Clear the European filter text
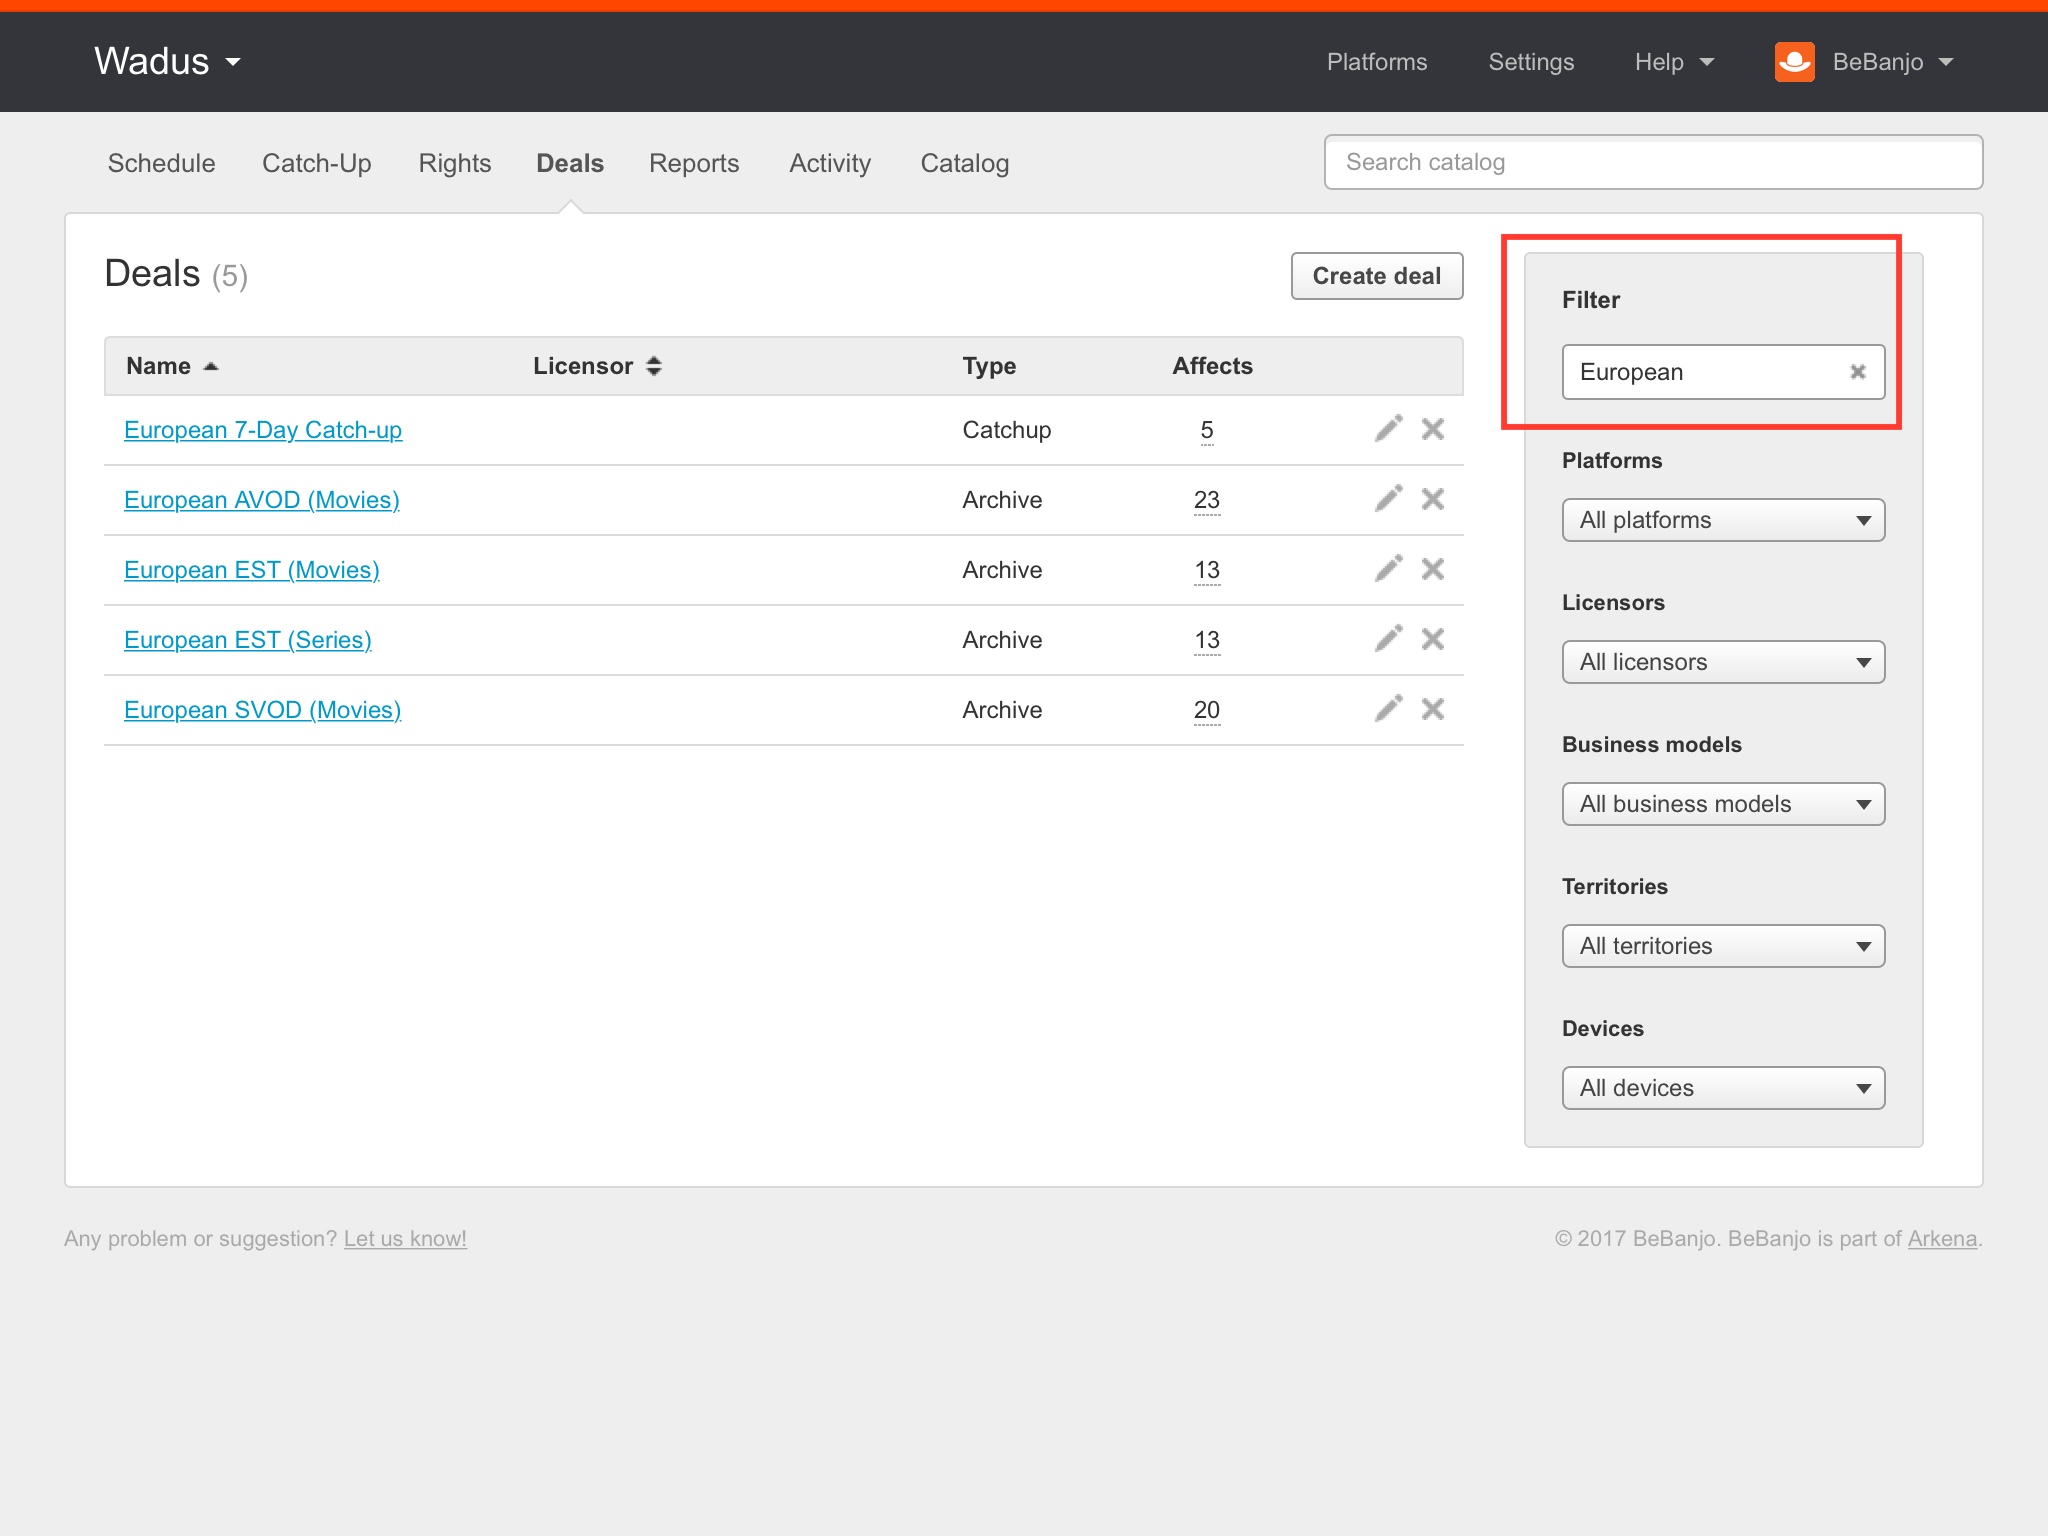This screenshot has height=1536, width=2048. point(1857,372)
